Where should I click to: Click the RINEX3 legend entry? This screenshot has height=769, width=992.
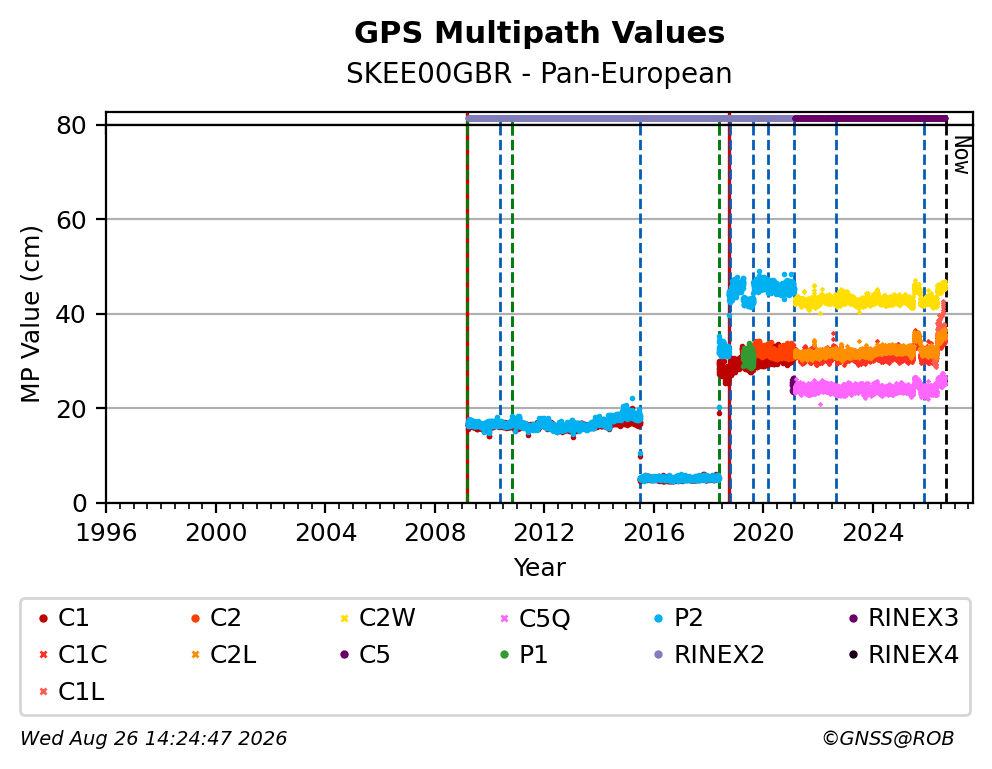(903, 618)
